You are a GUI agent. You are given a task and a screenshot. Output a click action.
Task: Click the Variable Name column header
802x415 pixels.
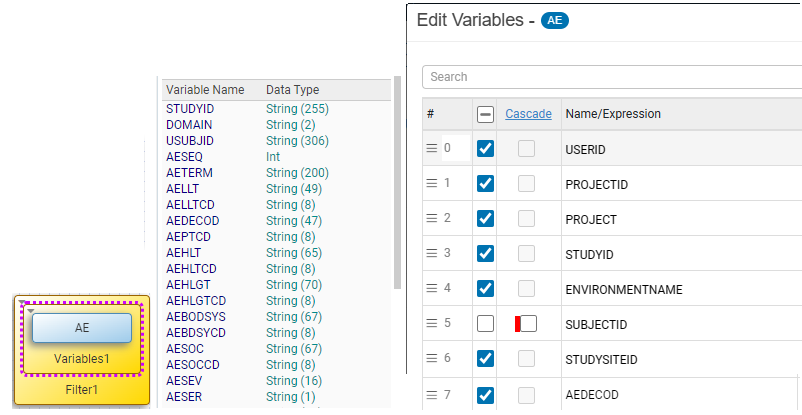[205, 90]
